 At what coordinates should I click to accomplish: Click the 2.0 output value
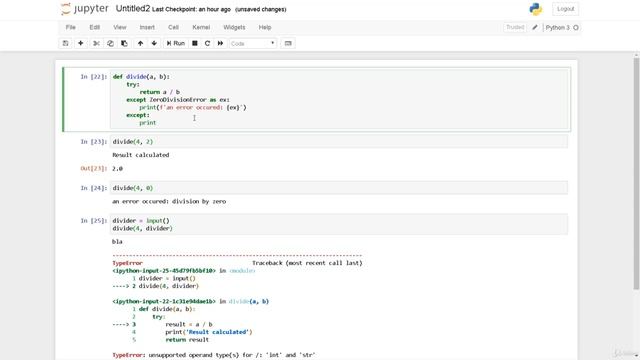118,168
